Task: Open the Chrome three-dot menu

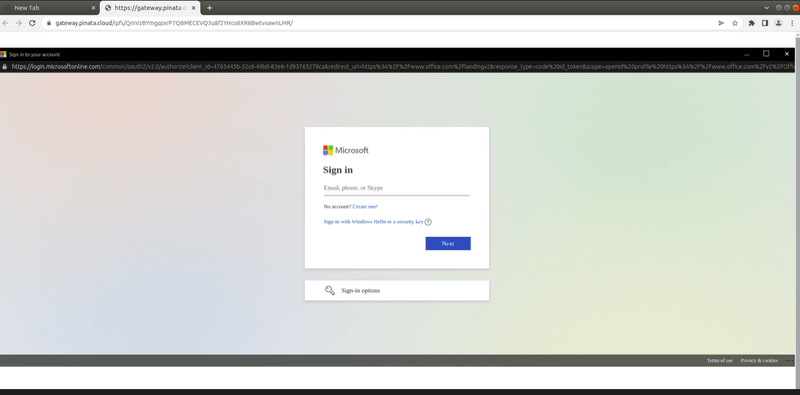Action: point(792,23)
